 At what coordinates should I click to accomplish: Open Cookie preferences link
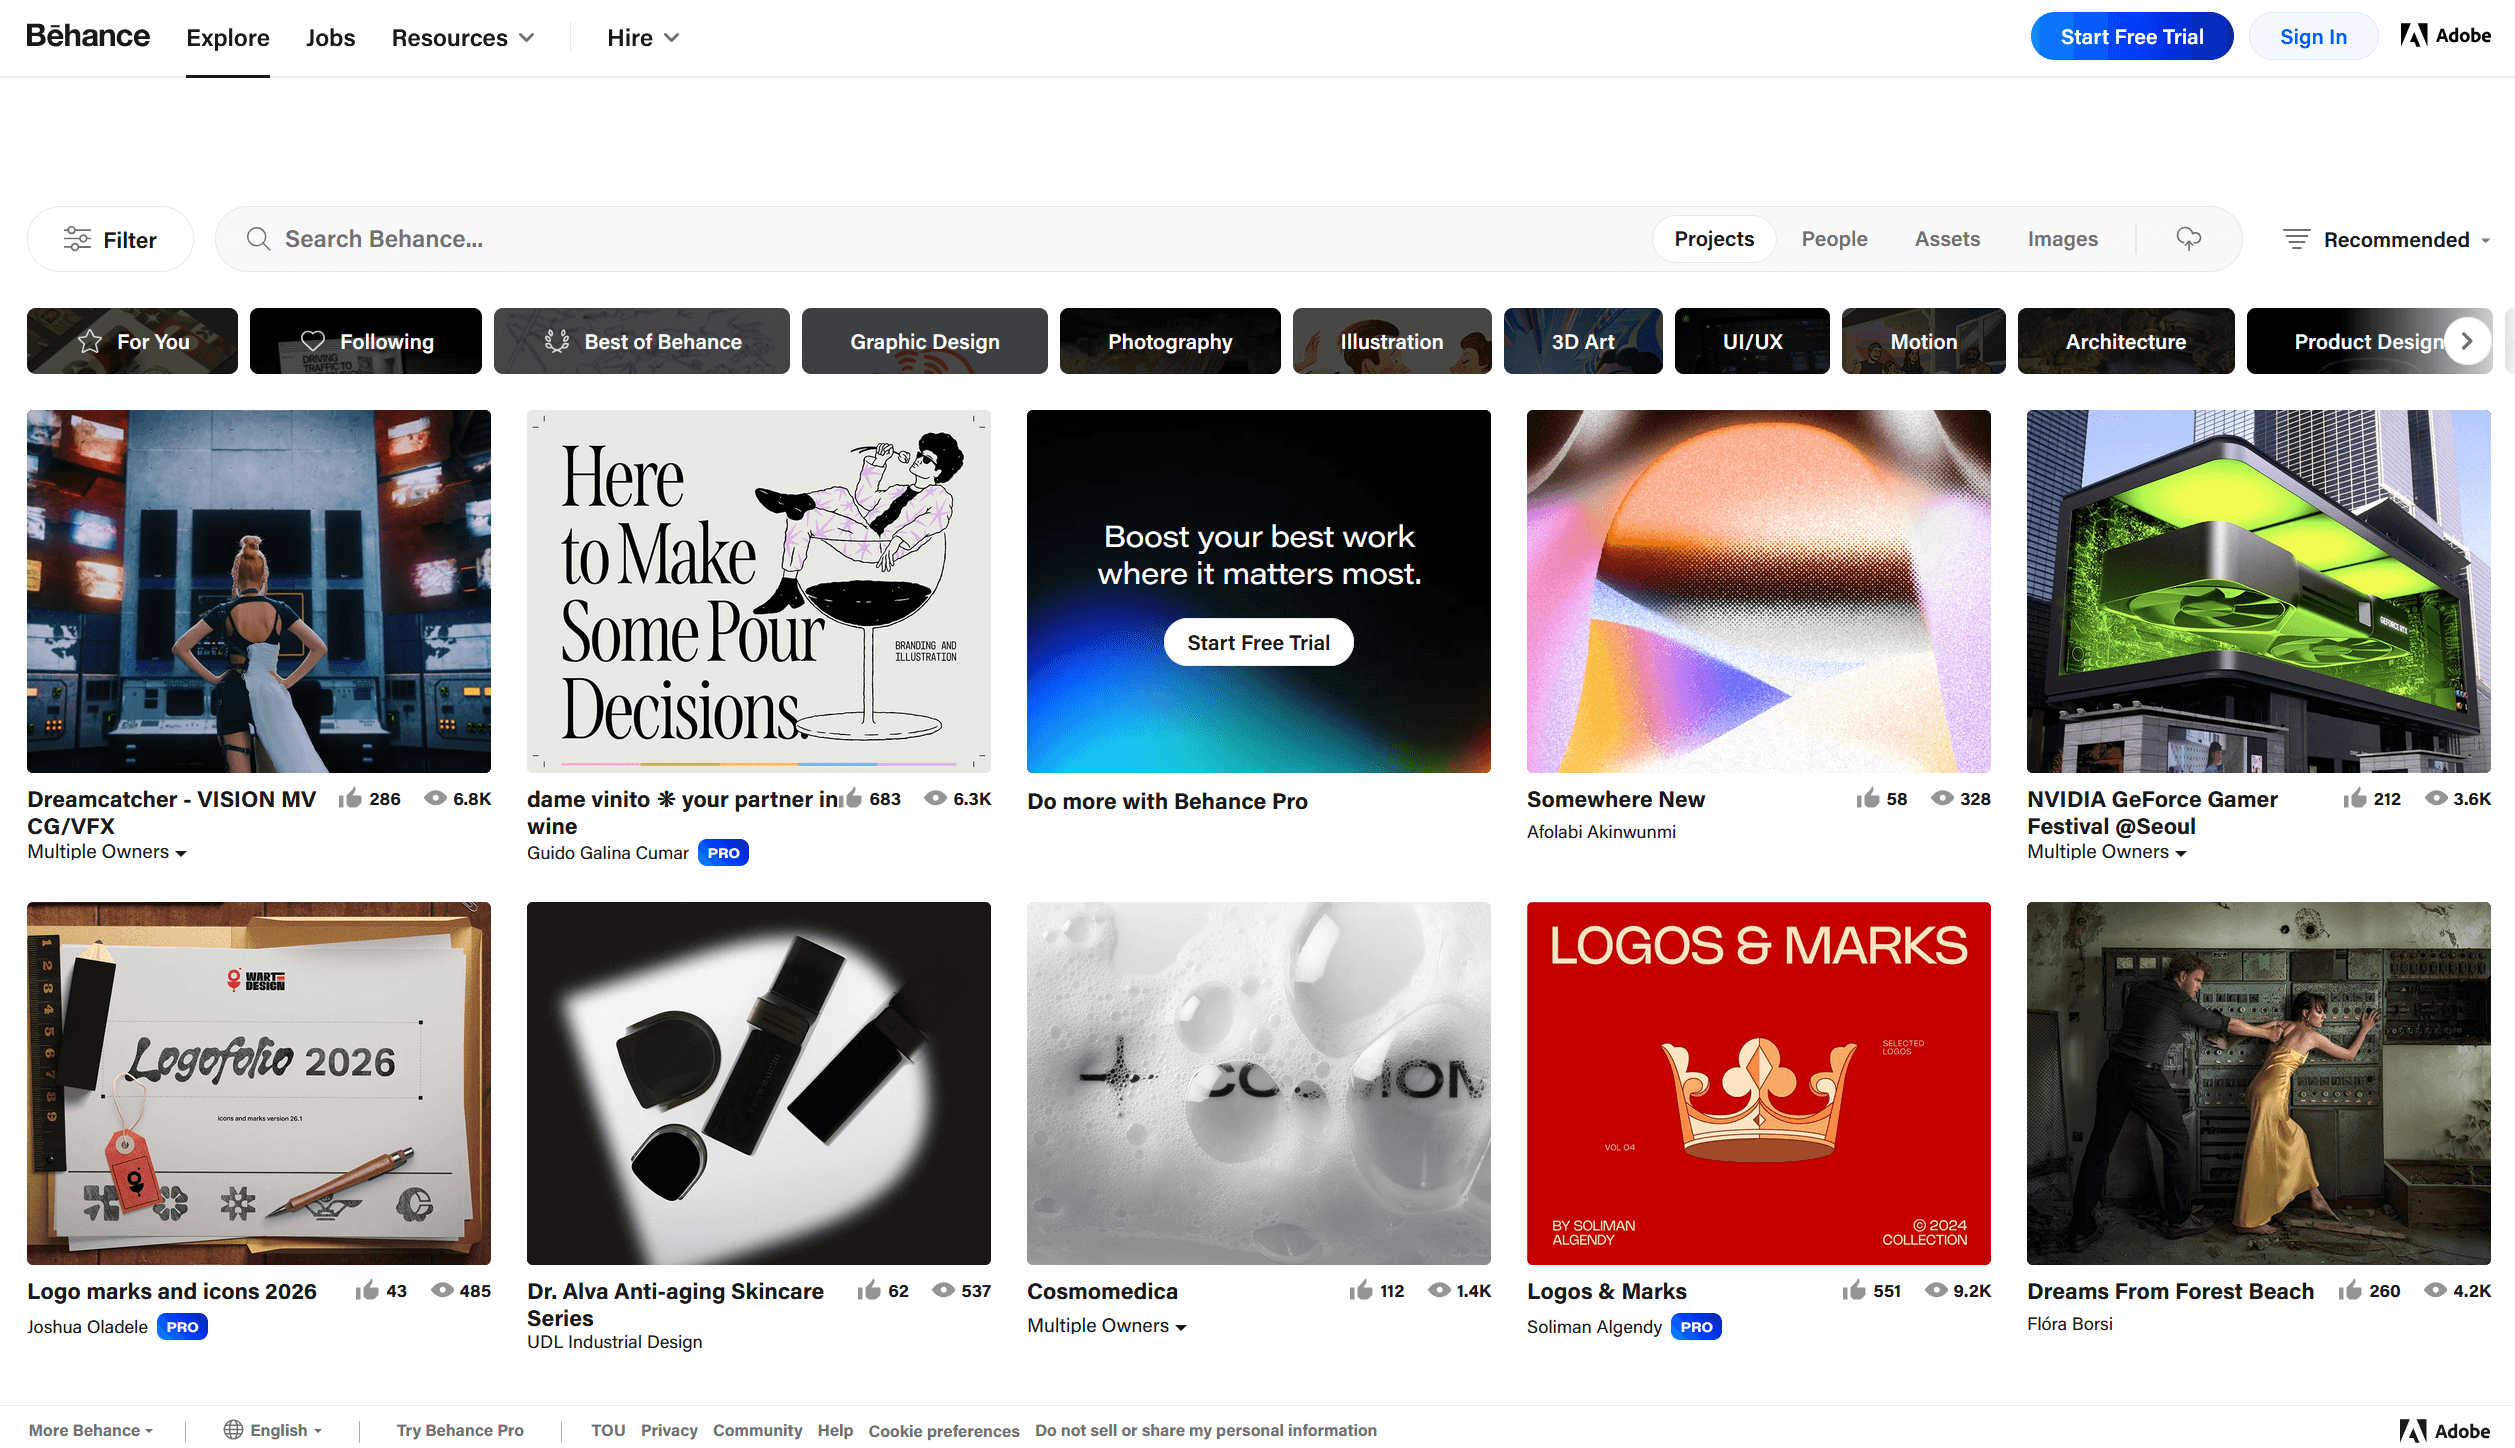[x=944, y=1430]
